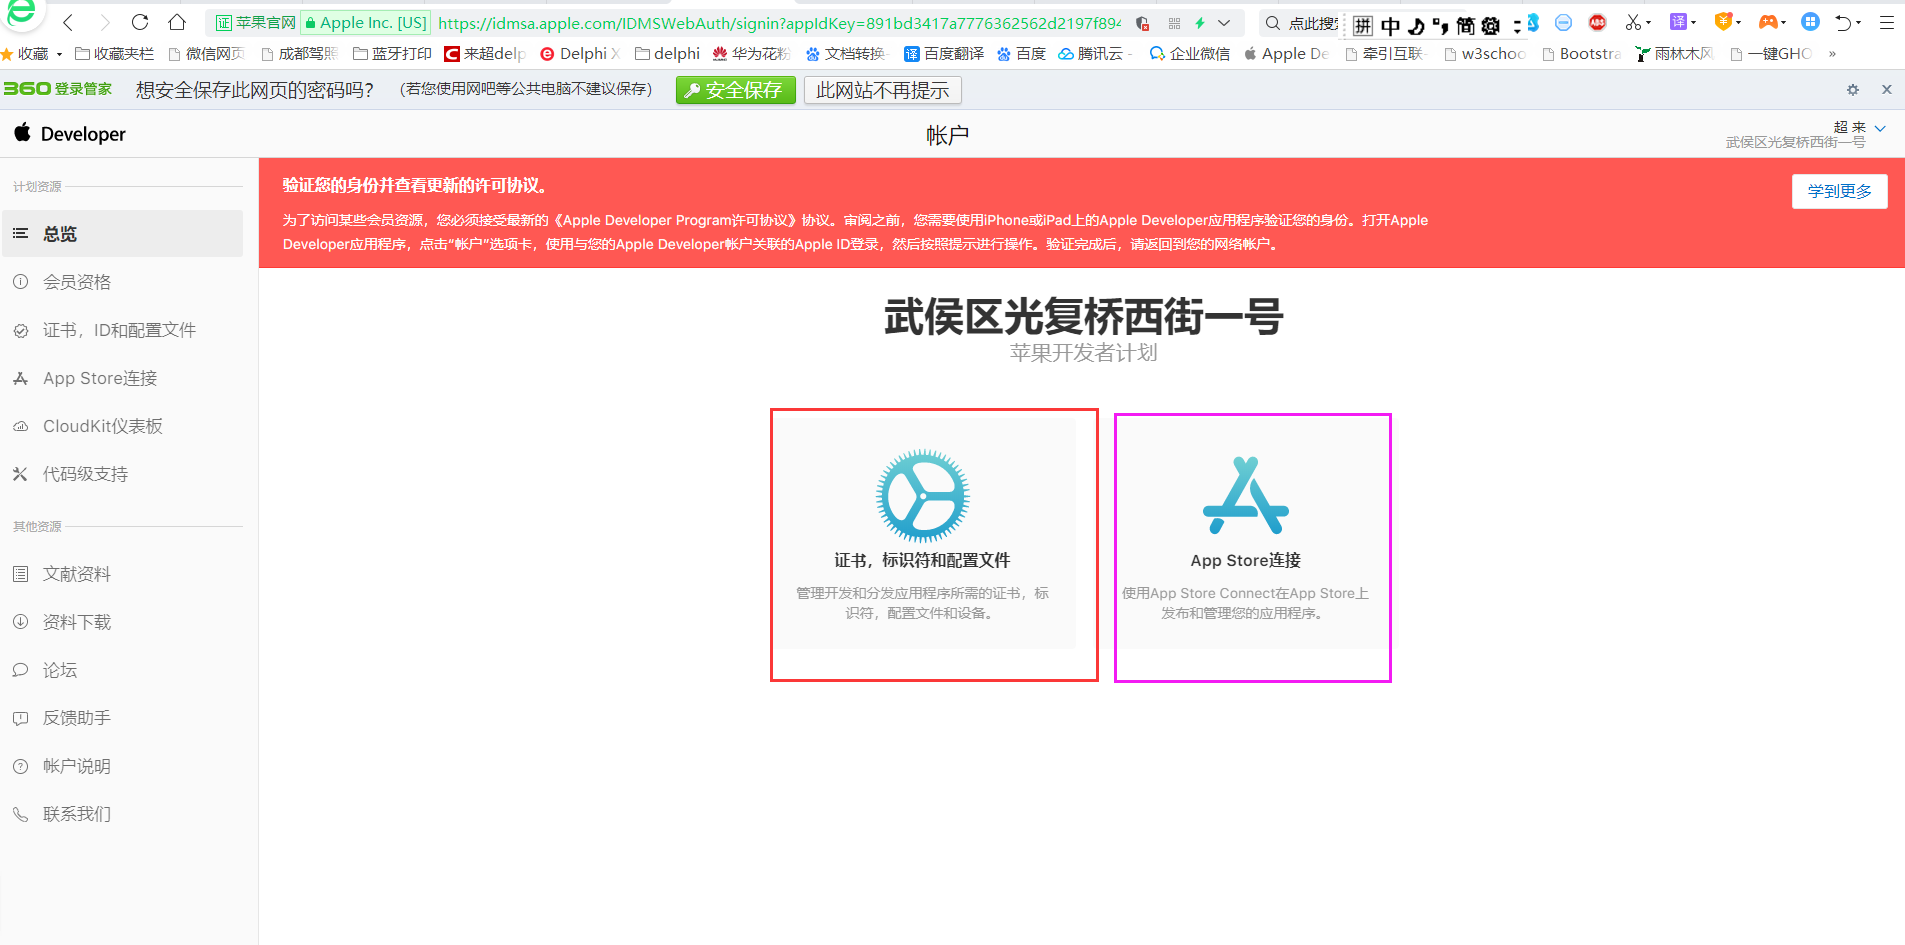Click the Apple logo next to Developer
The width and height of the screenshot is (1905, 945).
[x=22, y=132]
